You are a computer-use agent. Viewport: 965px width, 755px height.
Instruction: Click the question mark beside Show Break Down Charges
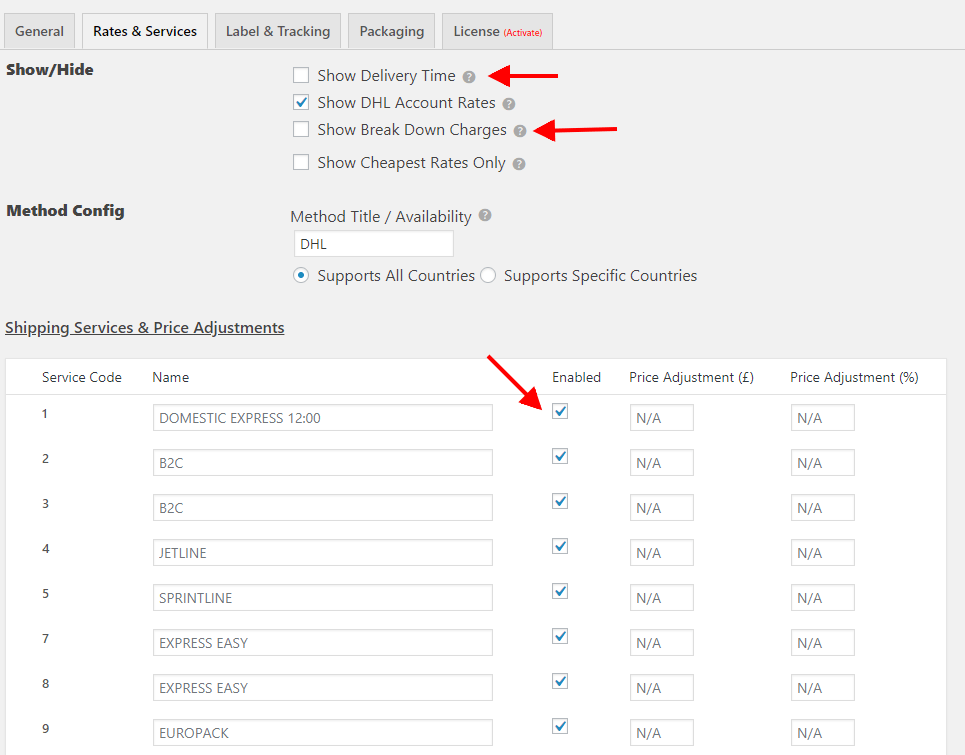519,130
